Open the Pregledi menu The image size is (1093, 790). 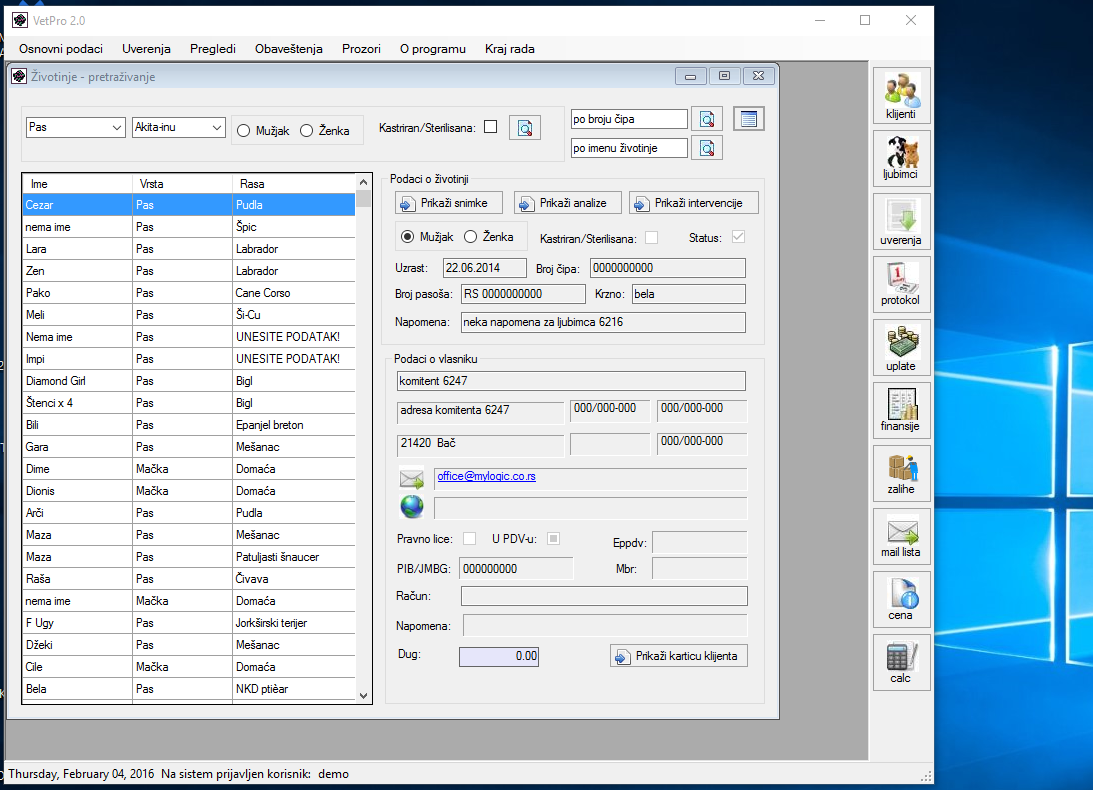(x=213, y=48)
